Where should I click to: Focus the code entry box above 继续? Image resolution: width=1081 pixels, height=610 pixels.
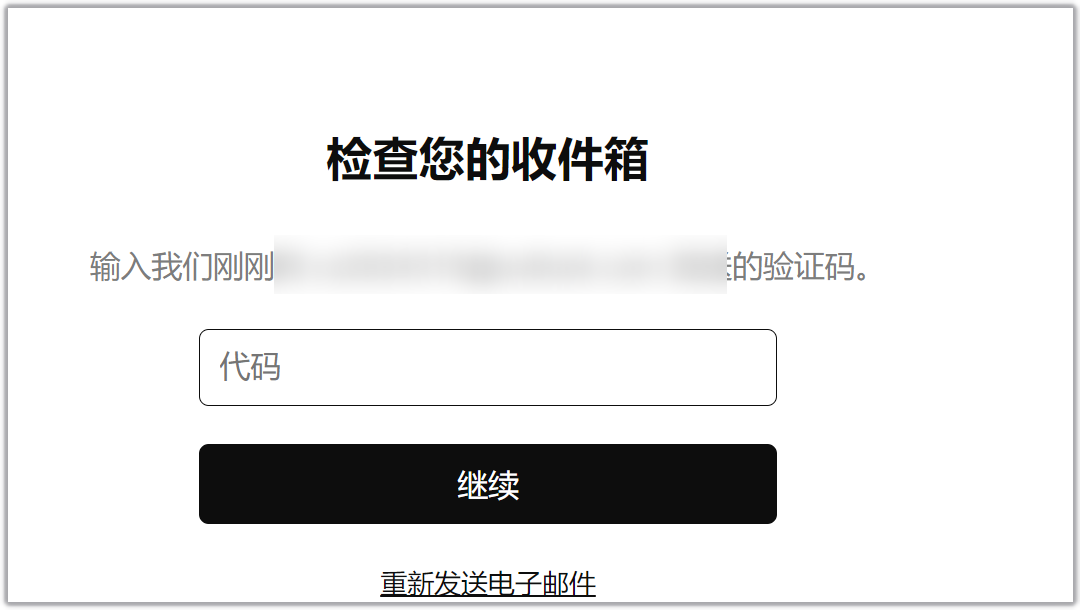[487, 367]
